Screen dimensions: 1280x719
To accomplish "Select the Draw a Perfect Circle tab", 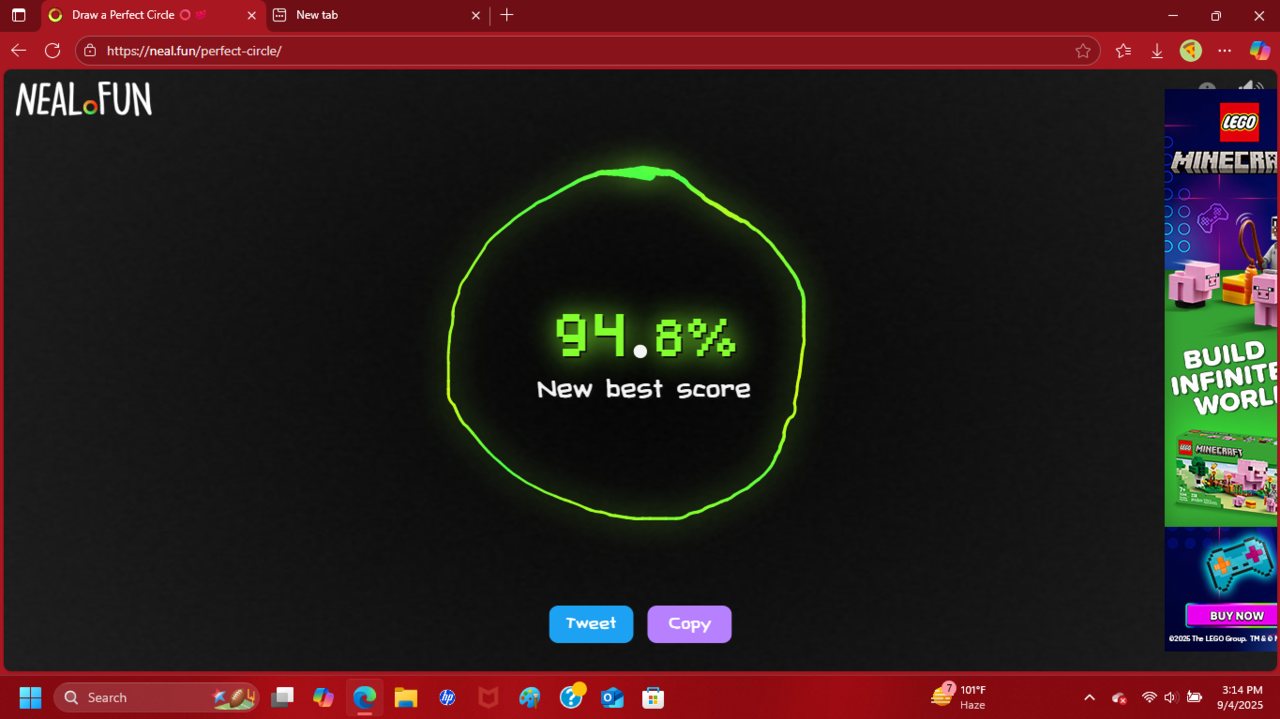I will (152, 15).
